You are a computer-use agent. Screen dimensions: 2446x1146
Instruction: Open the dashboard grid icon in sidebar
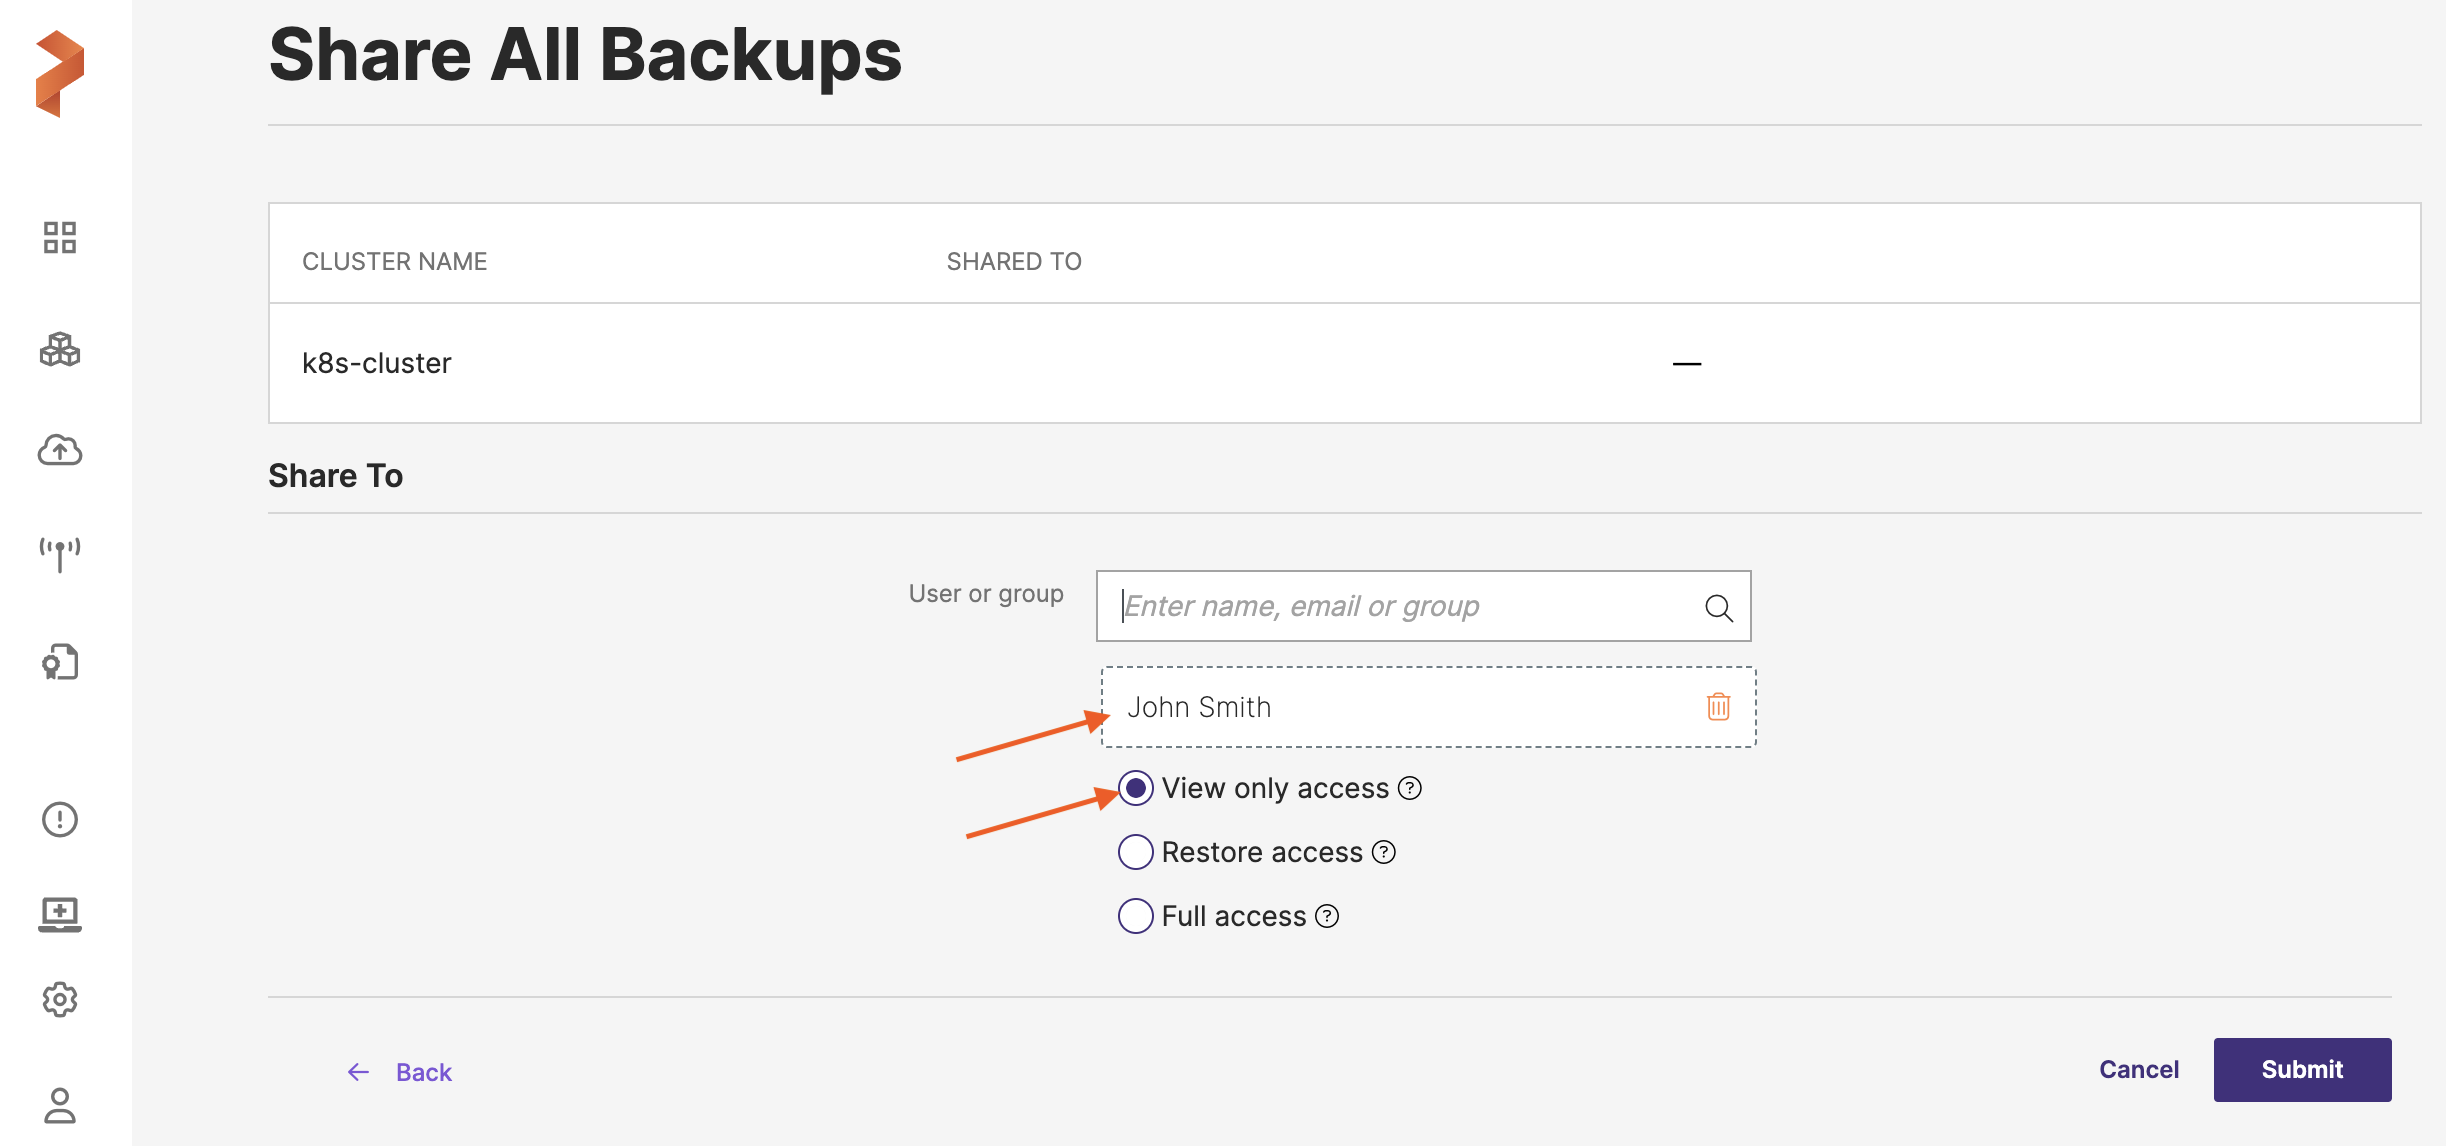[60, 238]
